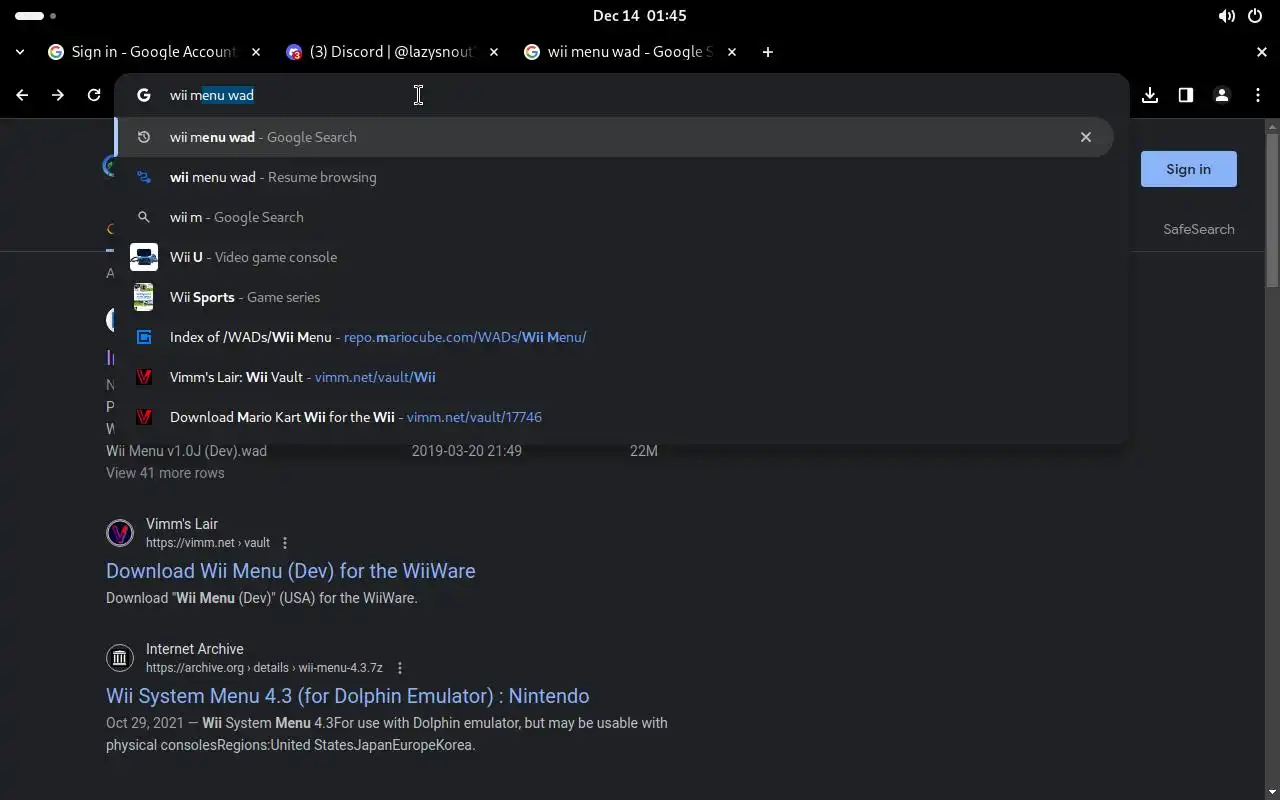Click the page vertical scrollbar
This screenshot has height=800, width=1280.
click(x=1272, y=210)
